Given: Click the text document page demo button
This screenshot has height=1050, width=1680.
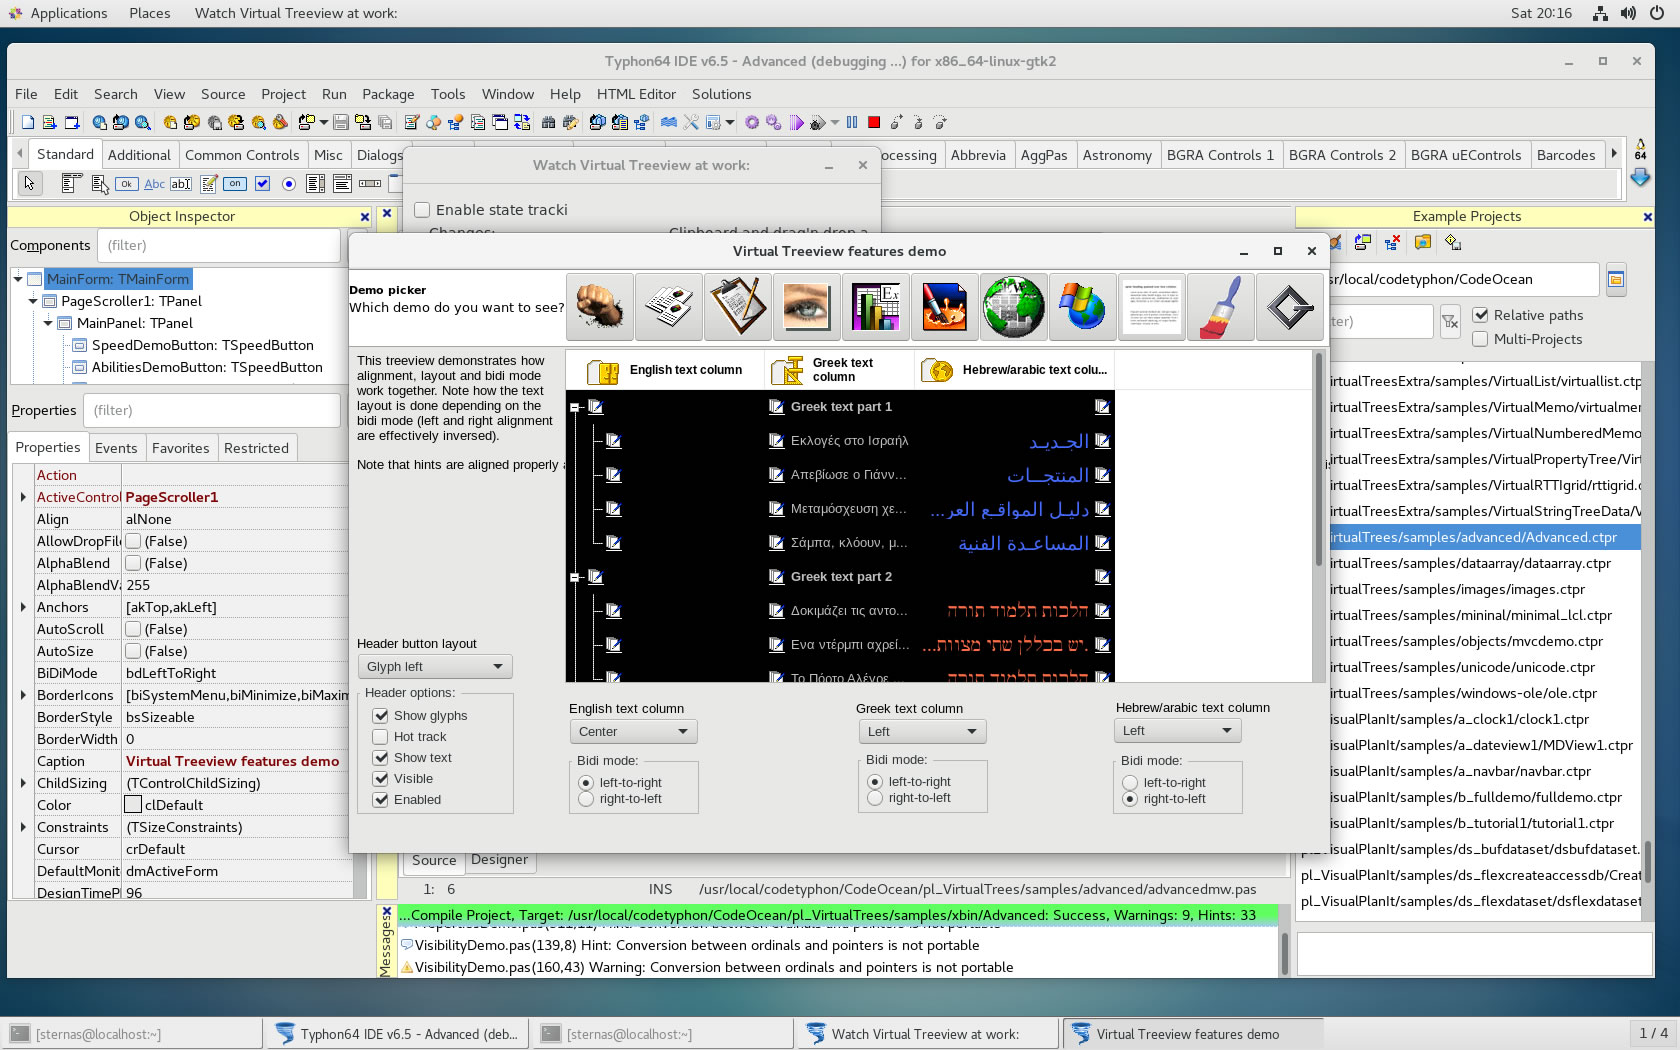Looking at the screenshot, I should (x=1152, y=307).
